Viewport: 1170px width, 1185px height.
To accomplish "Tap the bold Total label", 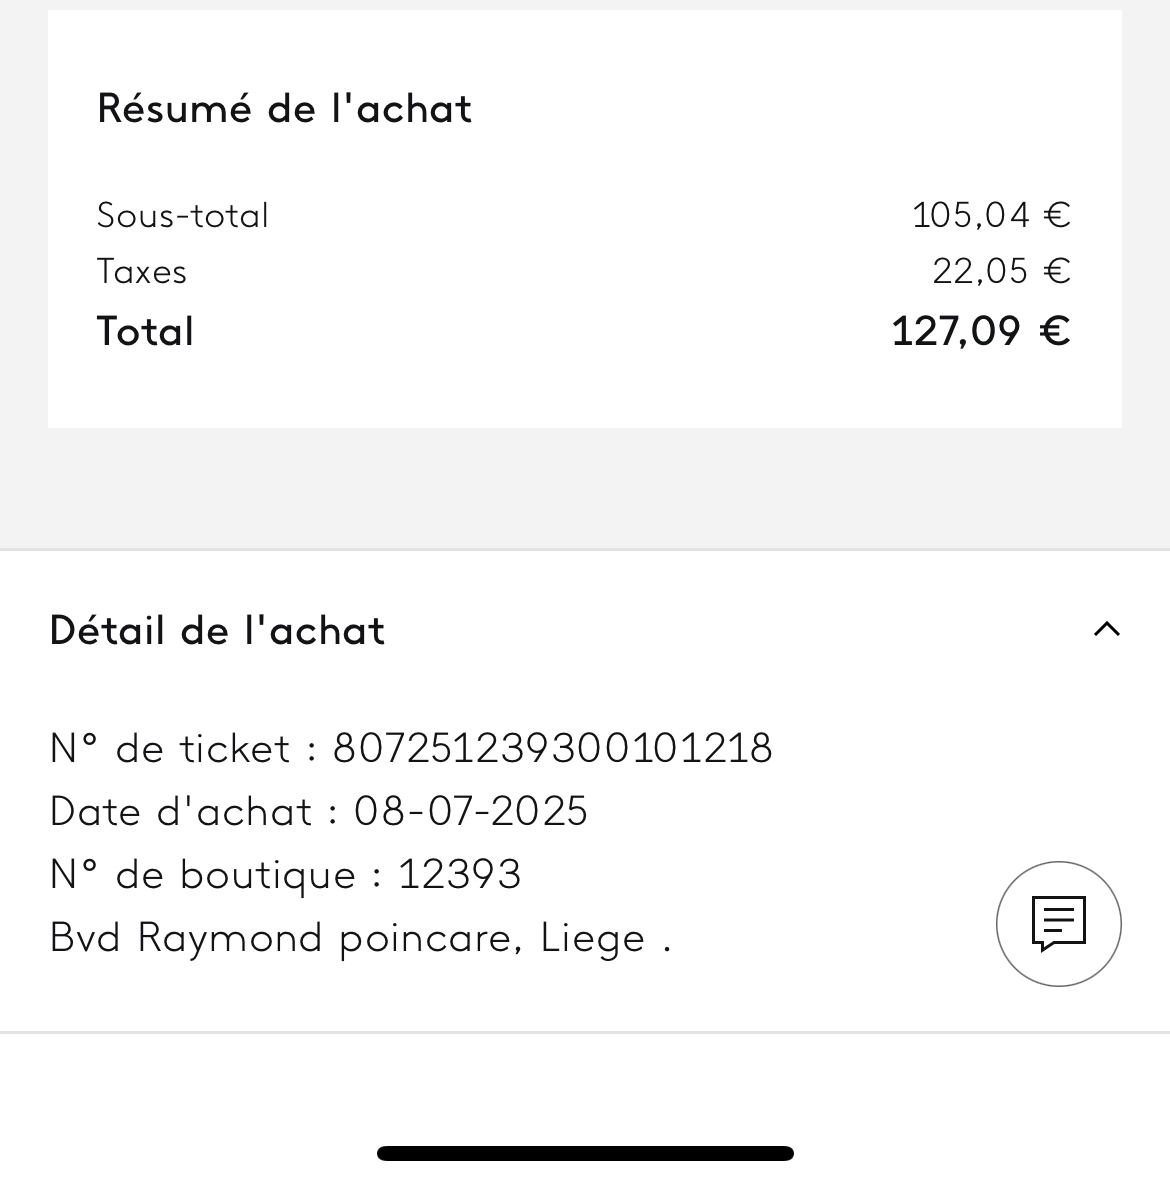I will click(x=145, y=331).
